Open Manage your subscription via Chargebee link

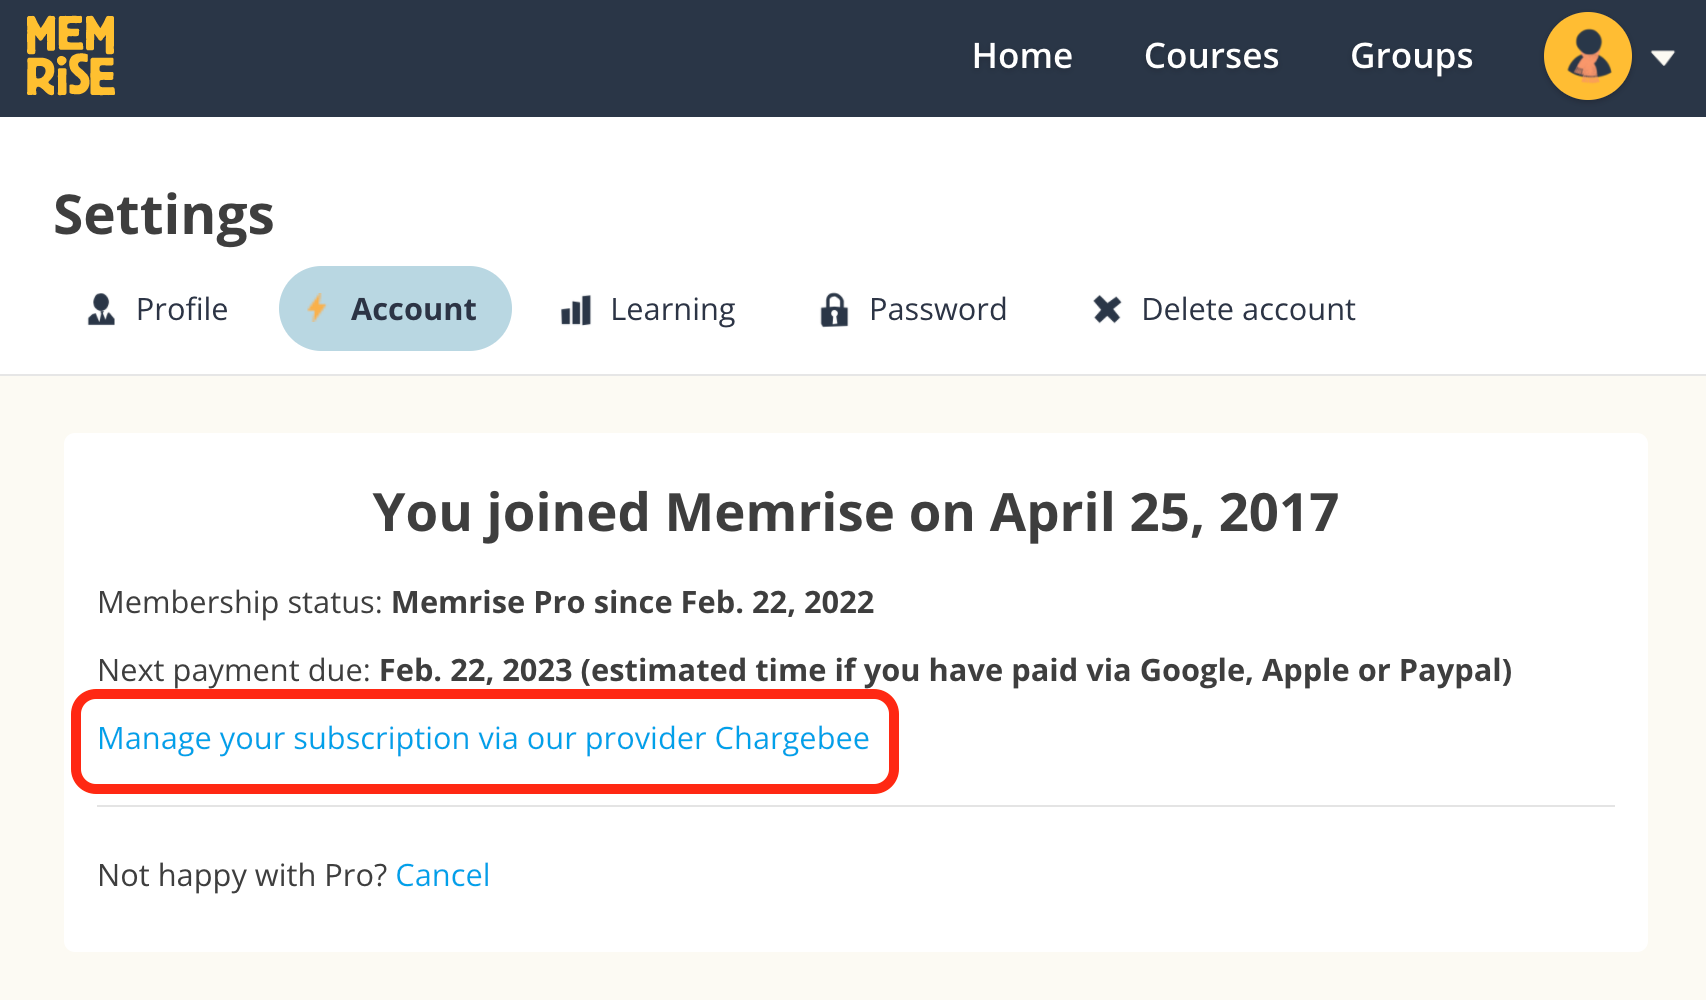(483, 738)
